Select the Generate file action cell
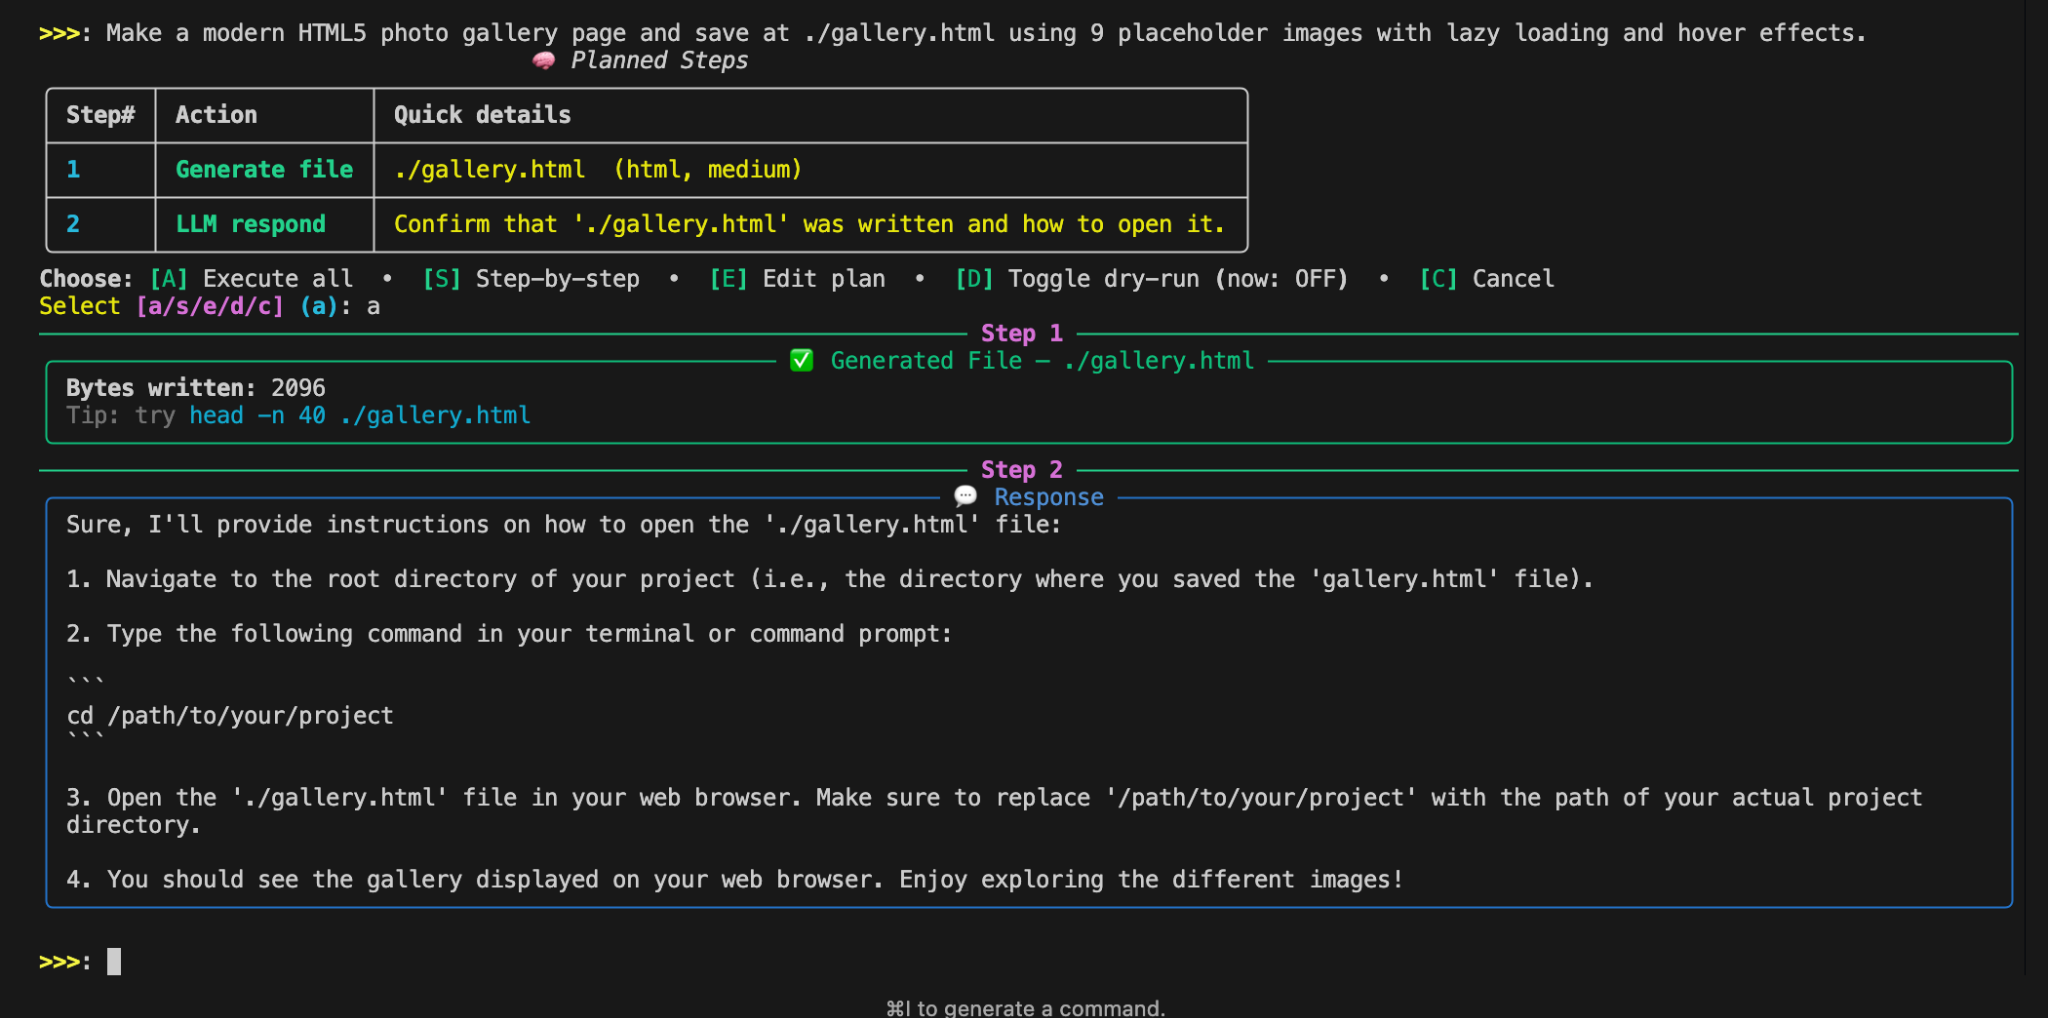 click(263, 169)
